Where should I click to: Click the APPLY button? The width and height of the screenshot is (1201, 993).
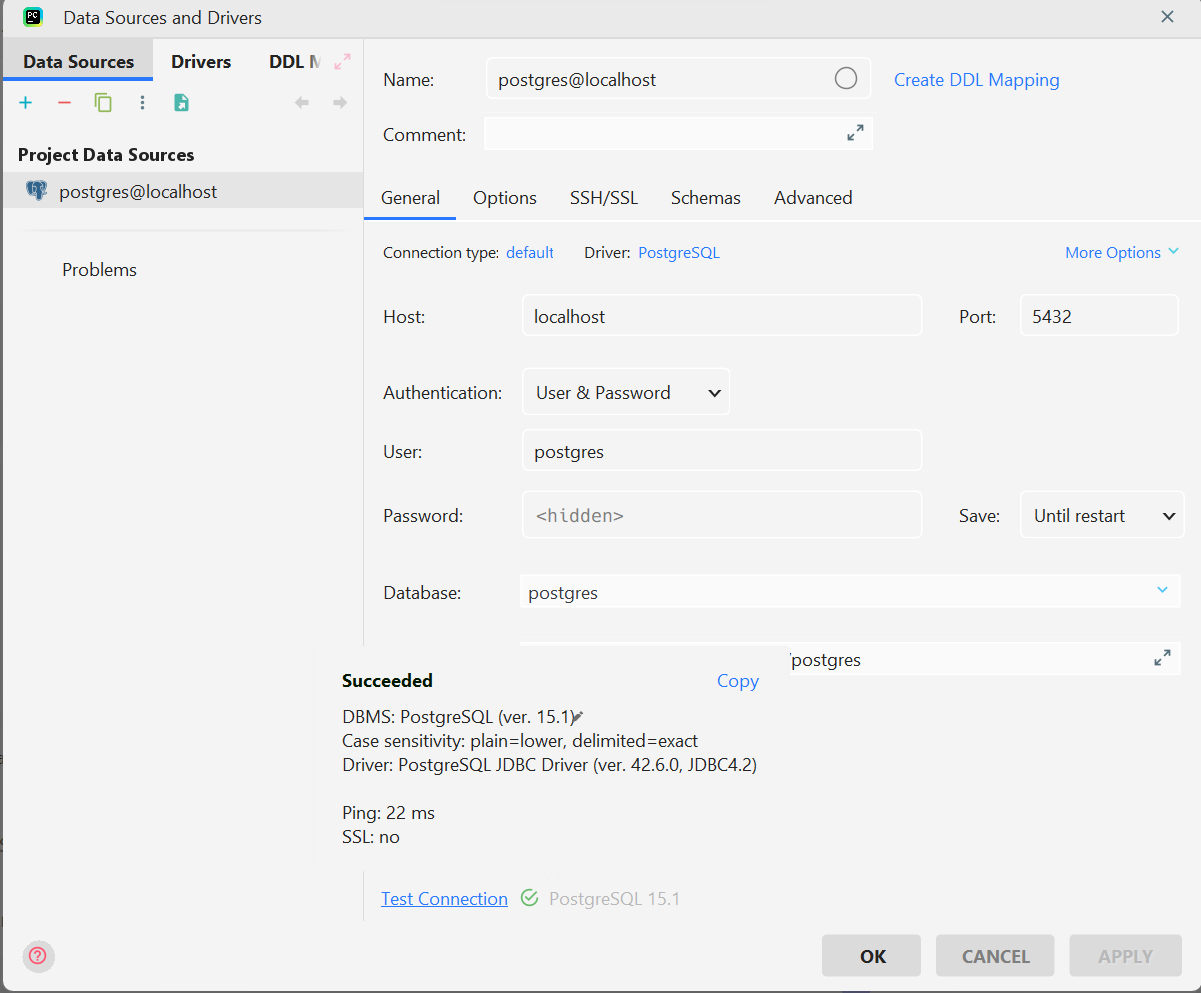click(x=1125, y=956)
